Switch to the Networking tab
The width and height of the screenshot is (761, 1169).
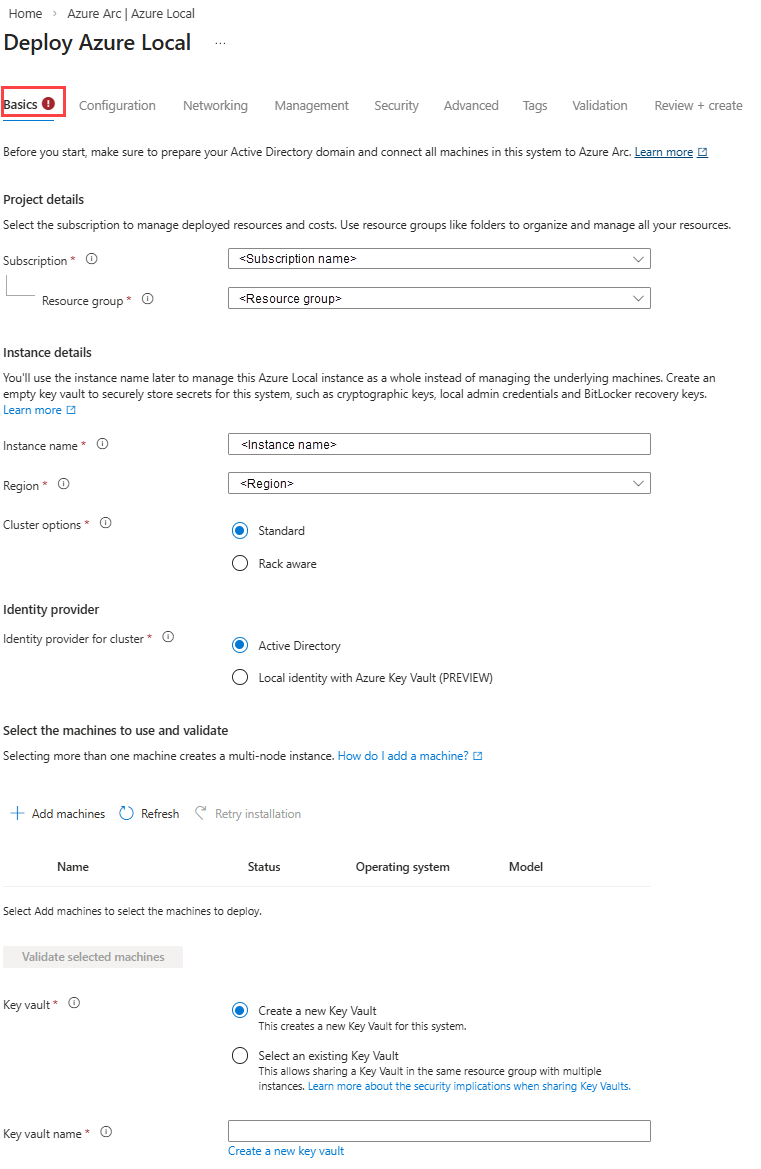[x=215, y=106]
